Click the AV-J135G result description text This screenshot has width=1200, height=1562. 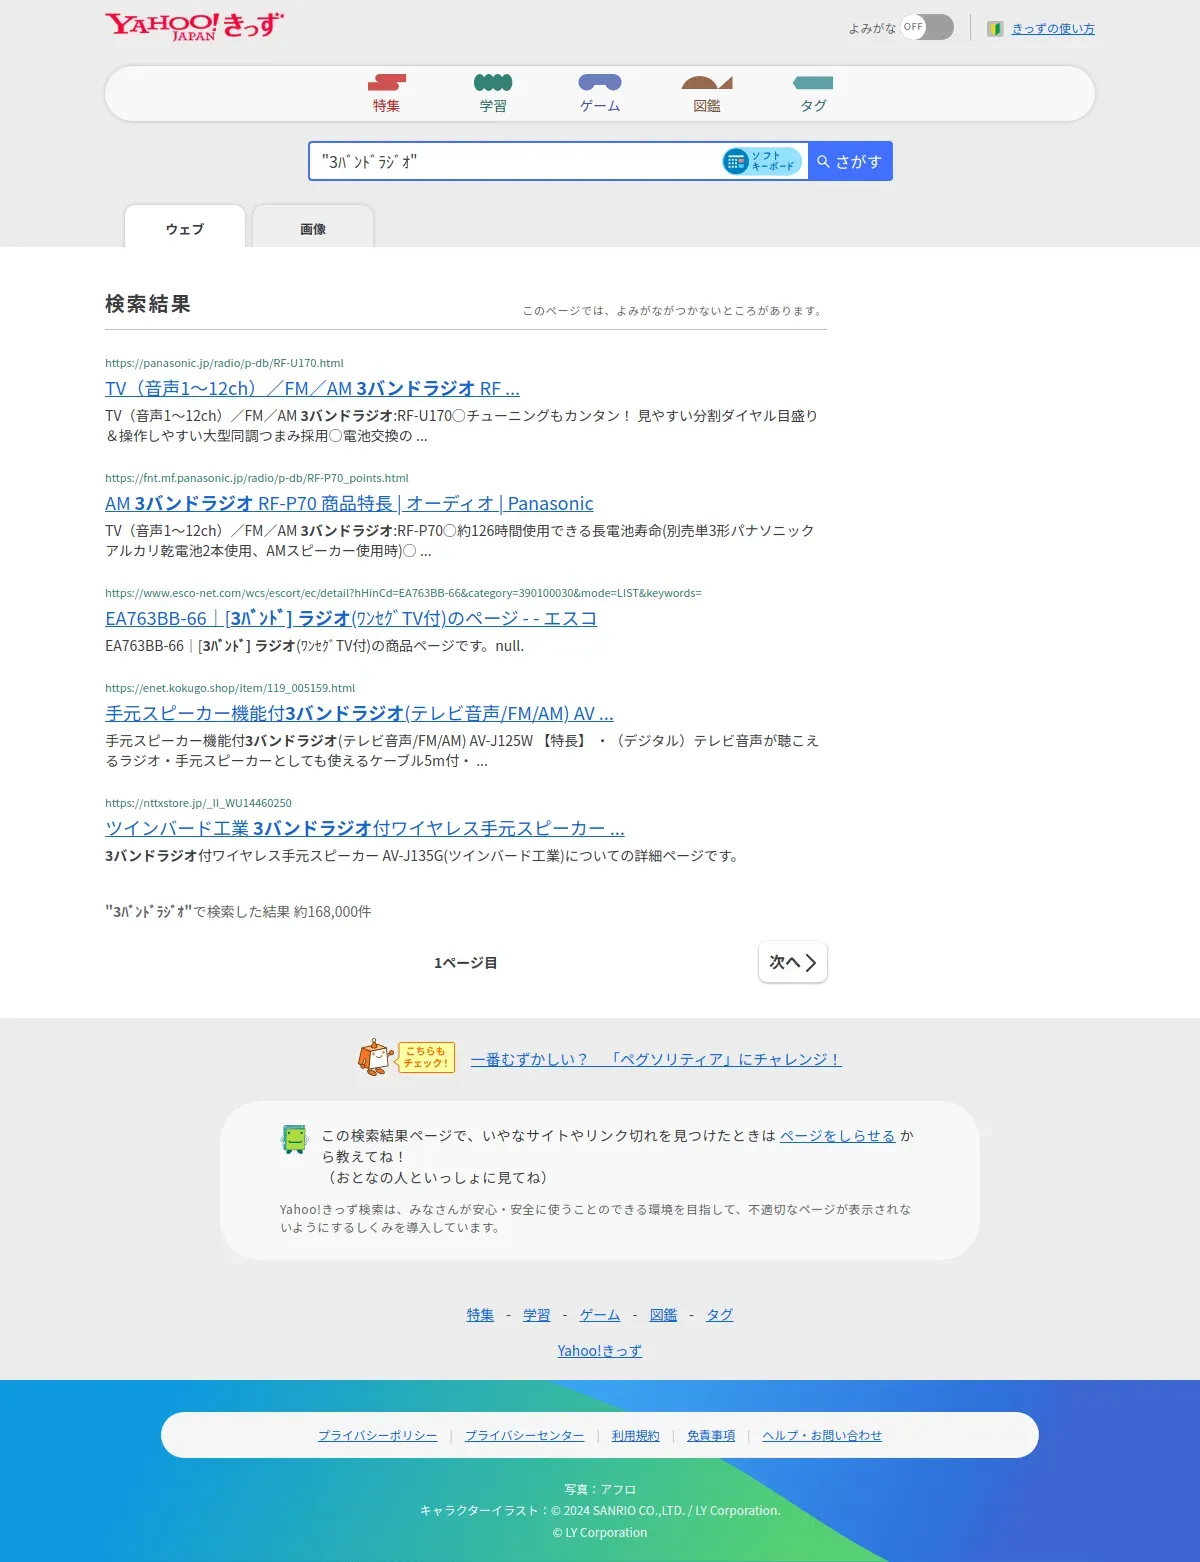tap(423, 856)
